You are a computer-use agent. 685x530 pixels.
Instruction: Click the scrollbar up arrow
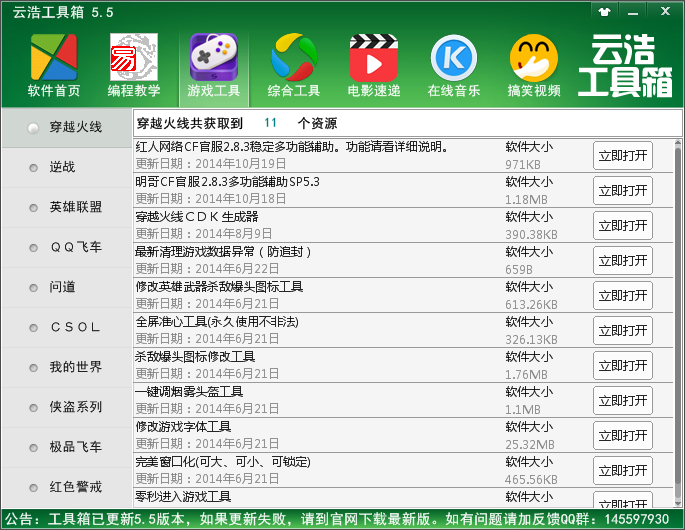point(678,143)
